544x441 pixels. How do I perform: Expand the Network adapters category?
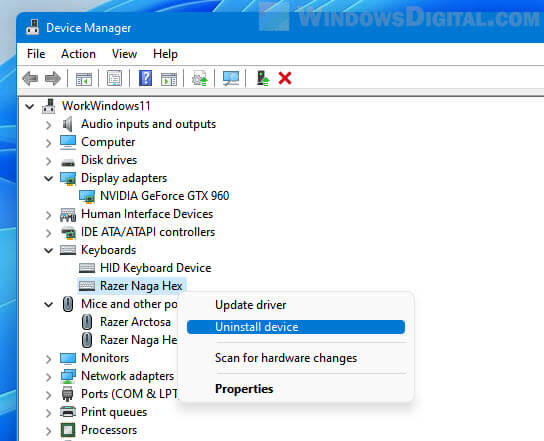[49, 377]
